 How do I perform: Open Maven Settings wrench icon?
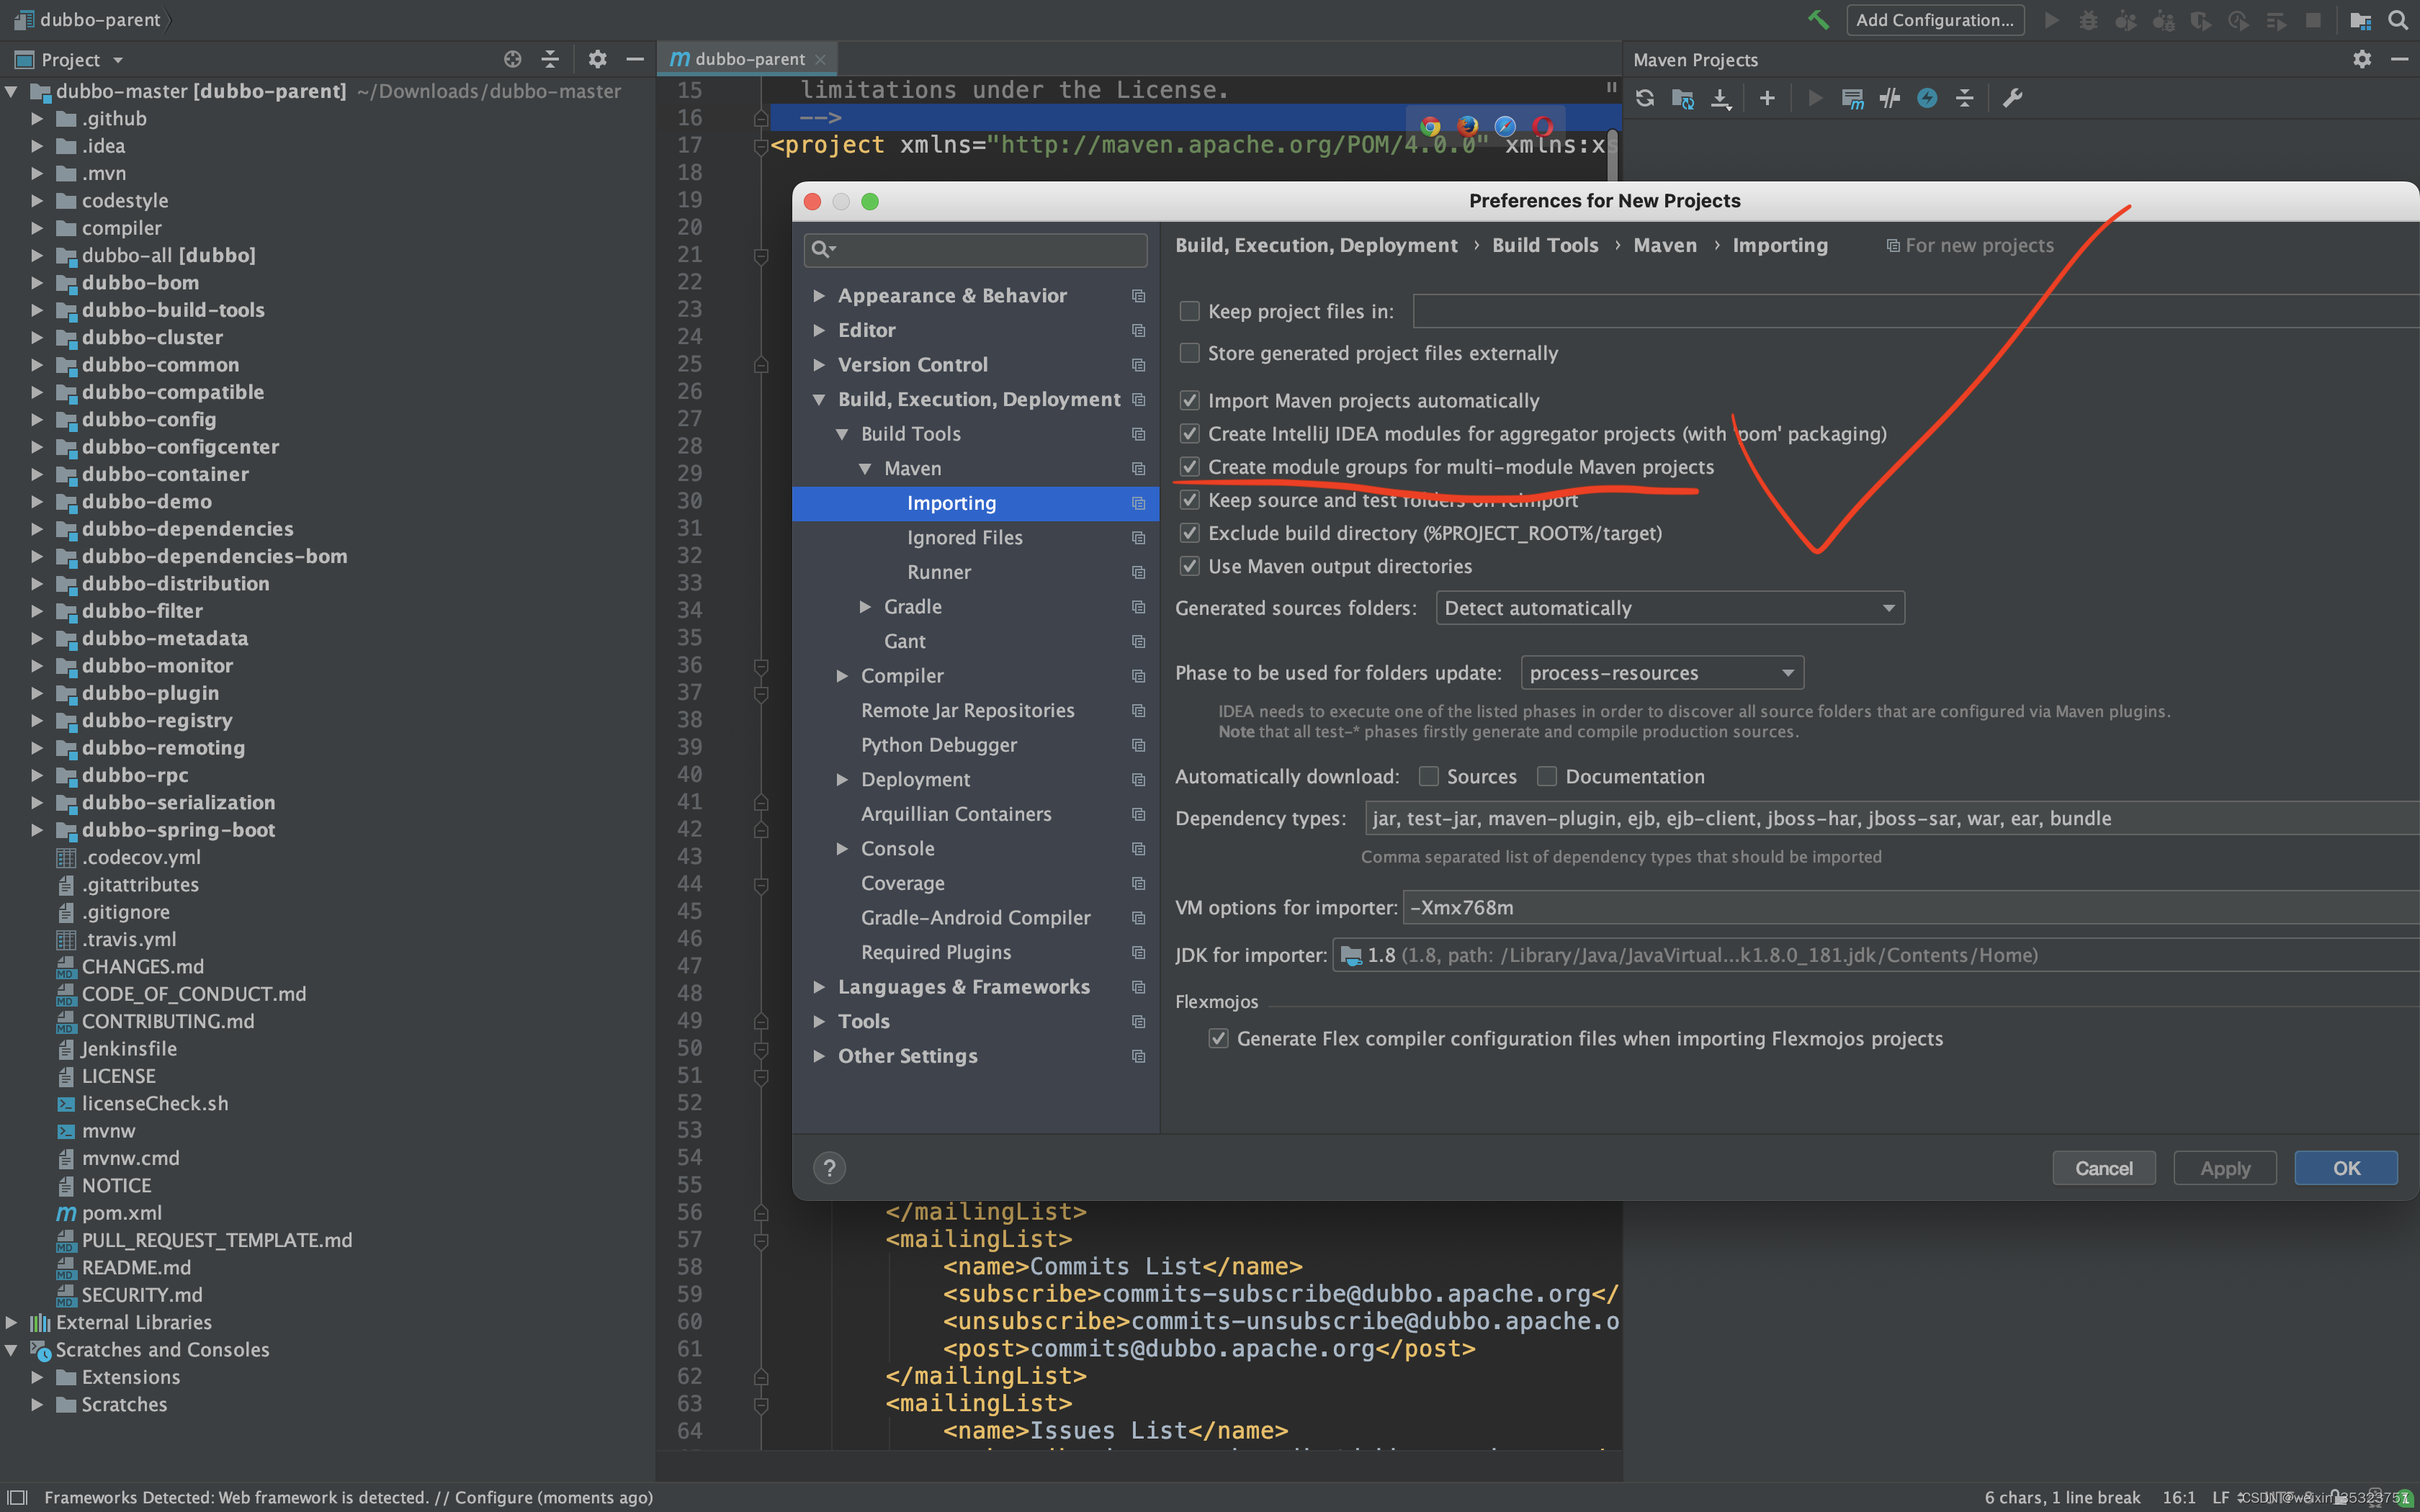click(x=2012, y=98)
